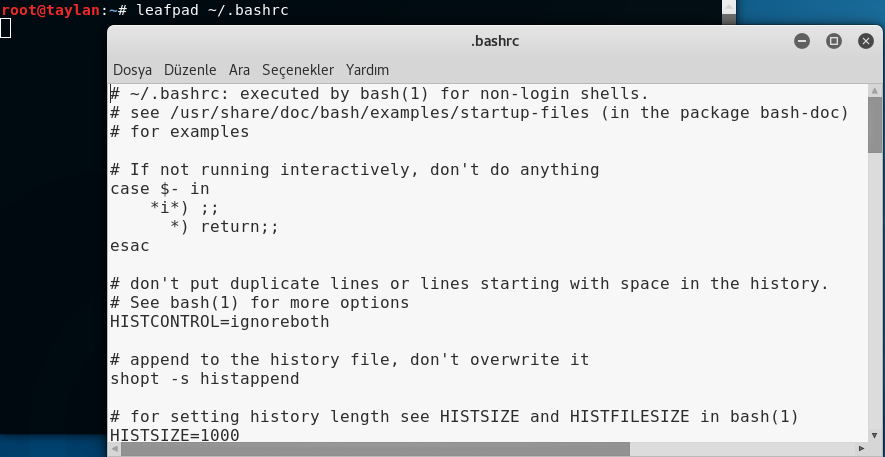The image size is (885, 457).
Task: Click the line 'HISTSIZE=1000'
Action: tap(174, 436)
